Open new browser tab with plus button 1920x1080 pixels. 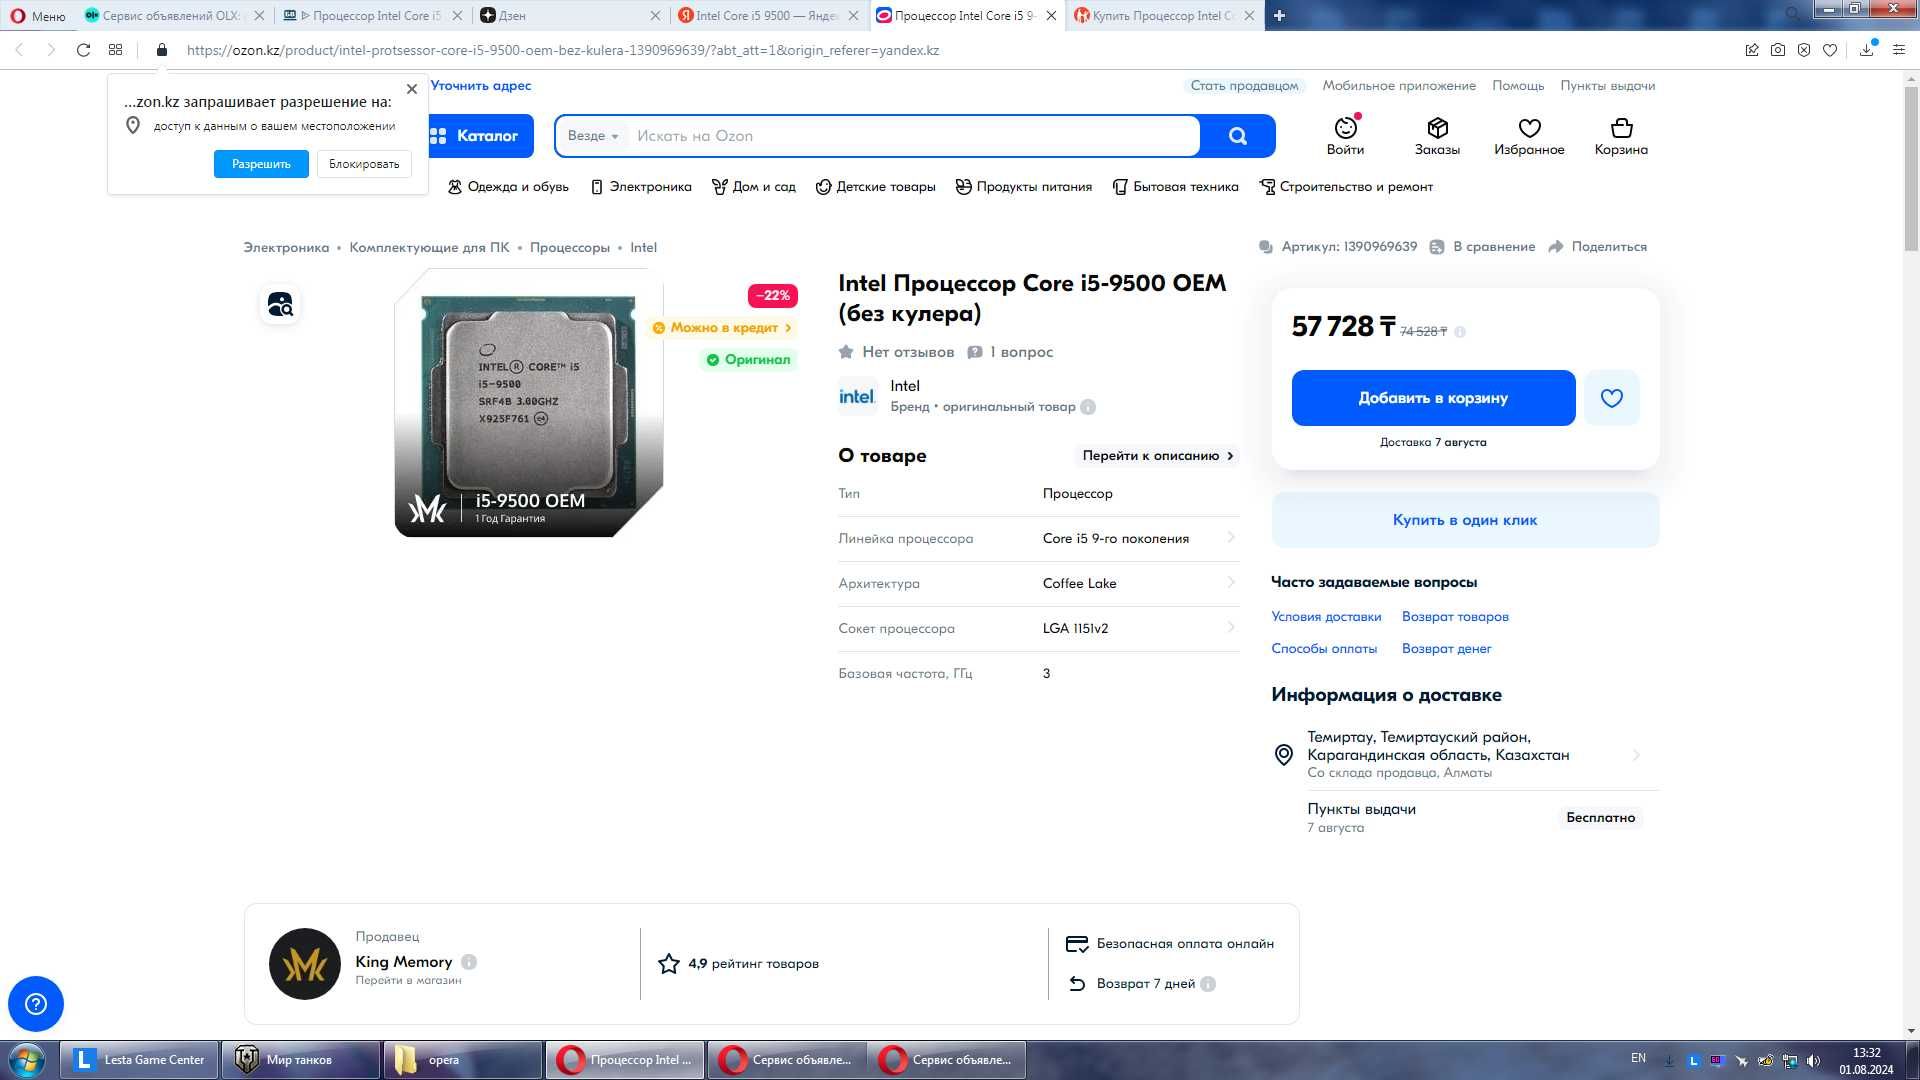pyautogui.click(x=1279, y=15)
